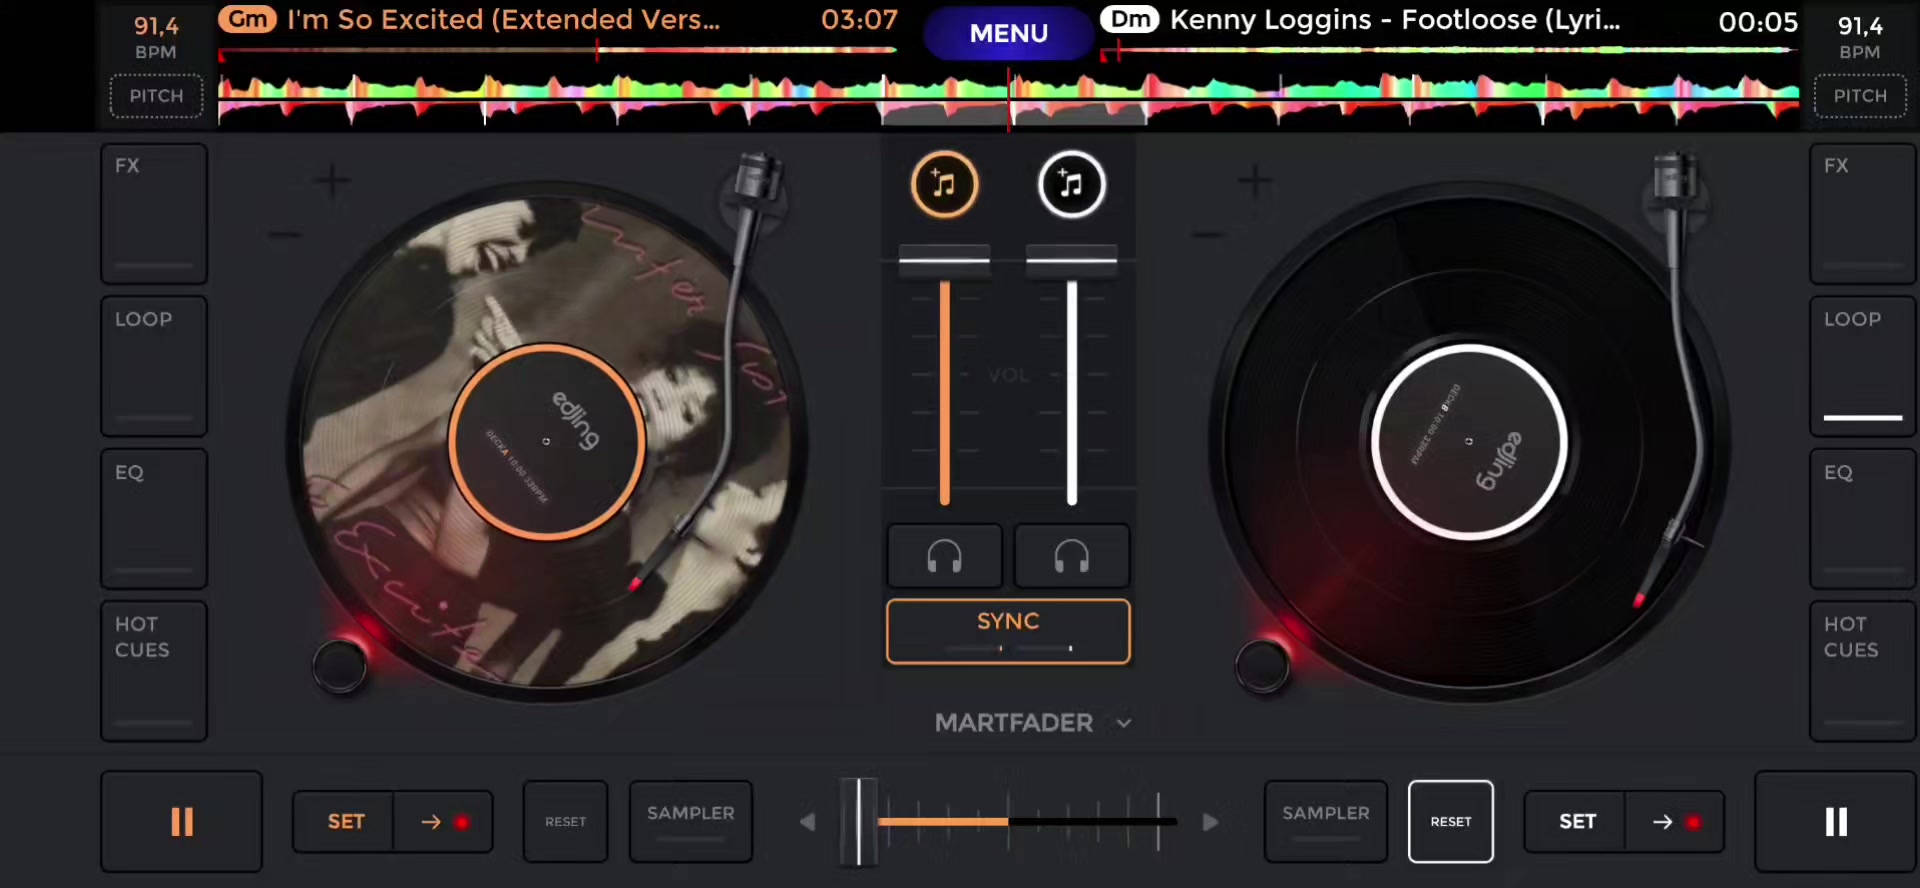Click the right deck white volume fader
1920x888 pixels.
point(1072,261)
